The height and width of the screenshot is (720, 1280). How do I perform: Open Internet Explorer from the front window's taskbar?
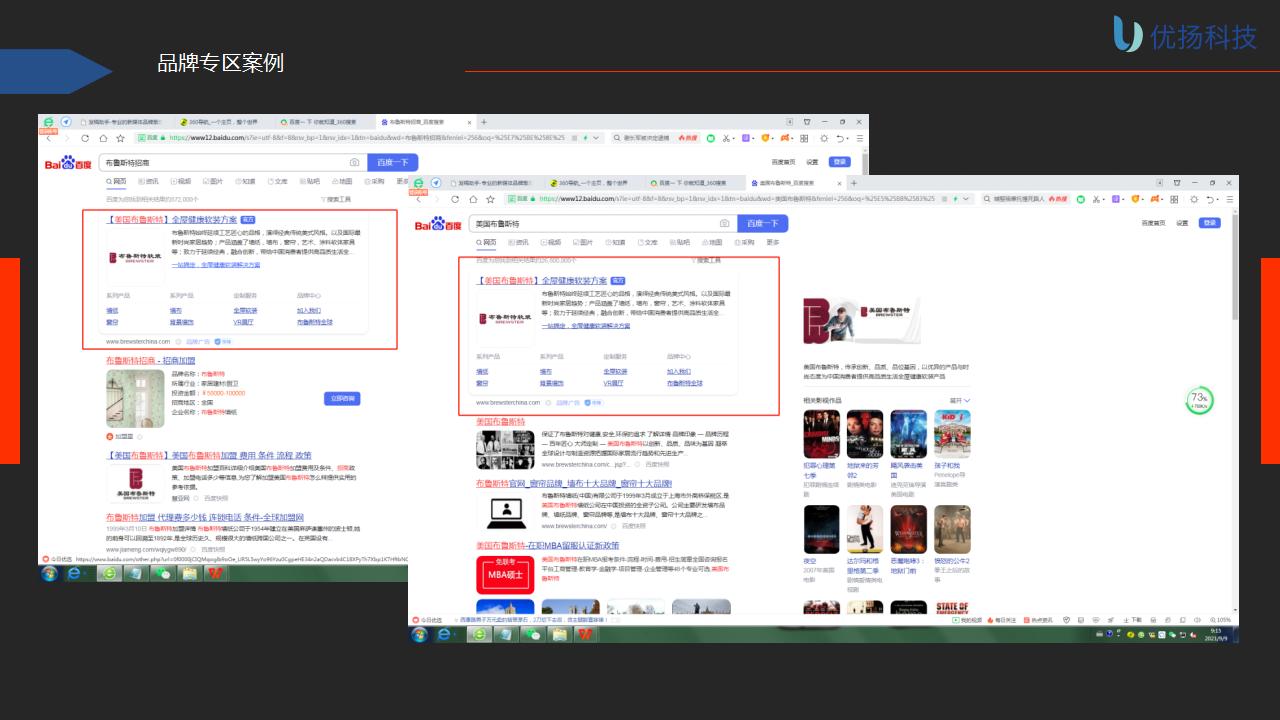click(445, 635)
